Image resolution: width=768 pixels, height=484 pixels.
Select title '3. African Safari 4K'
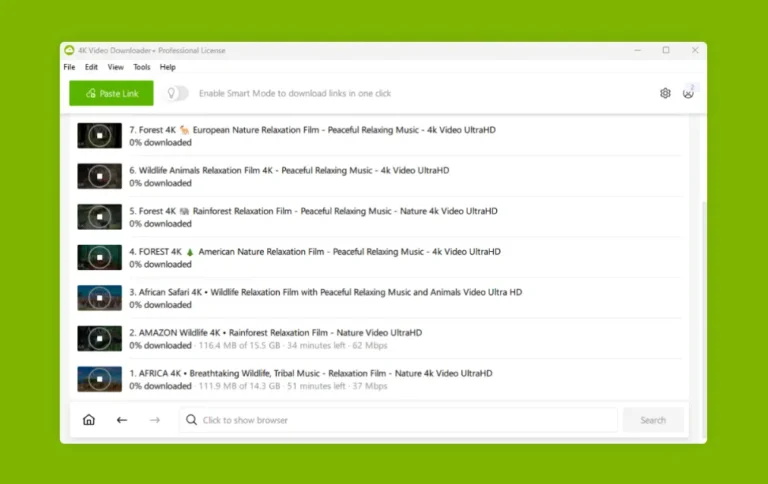(x=326, y=292)
